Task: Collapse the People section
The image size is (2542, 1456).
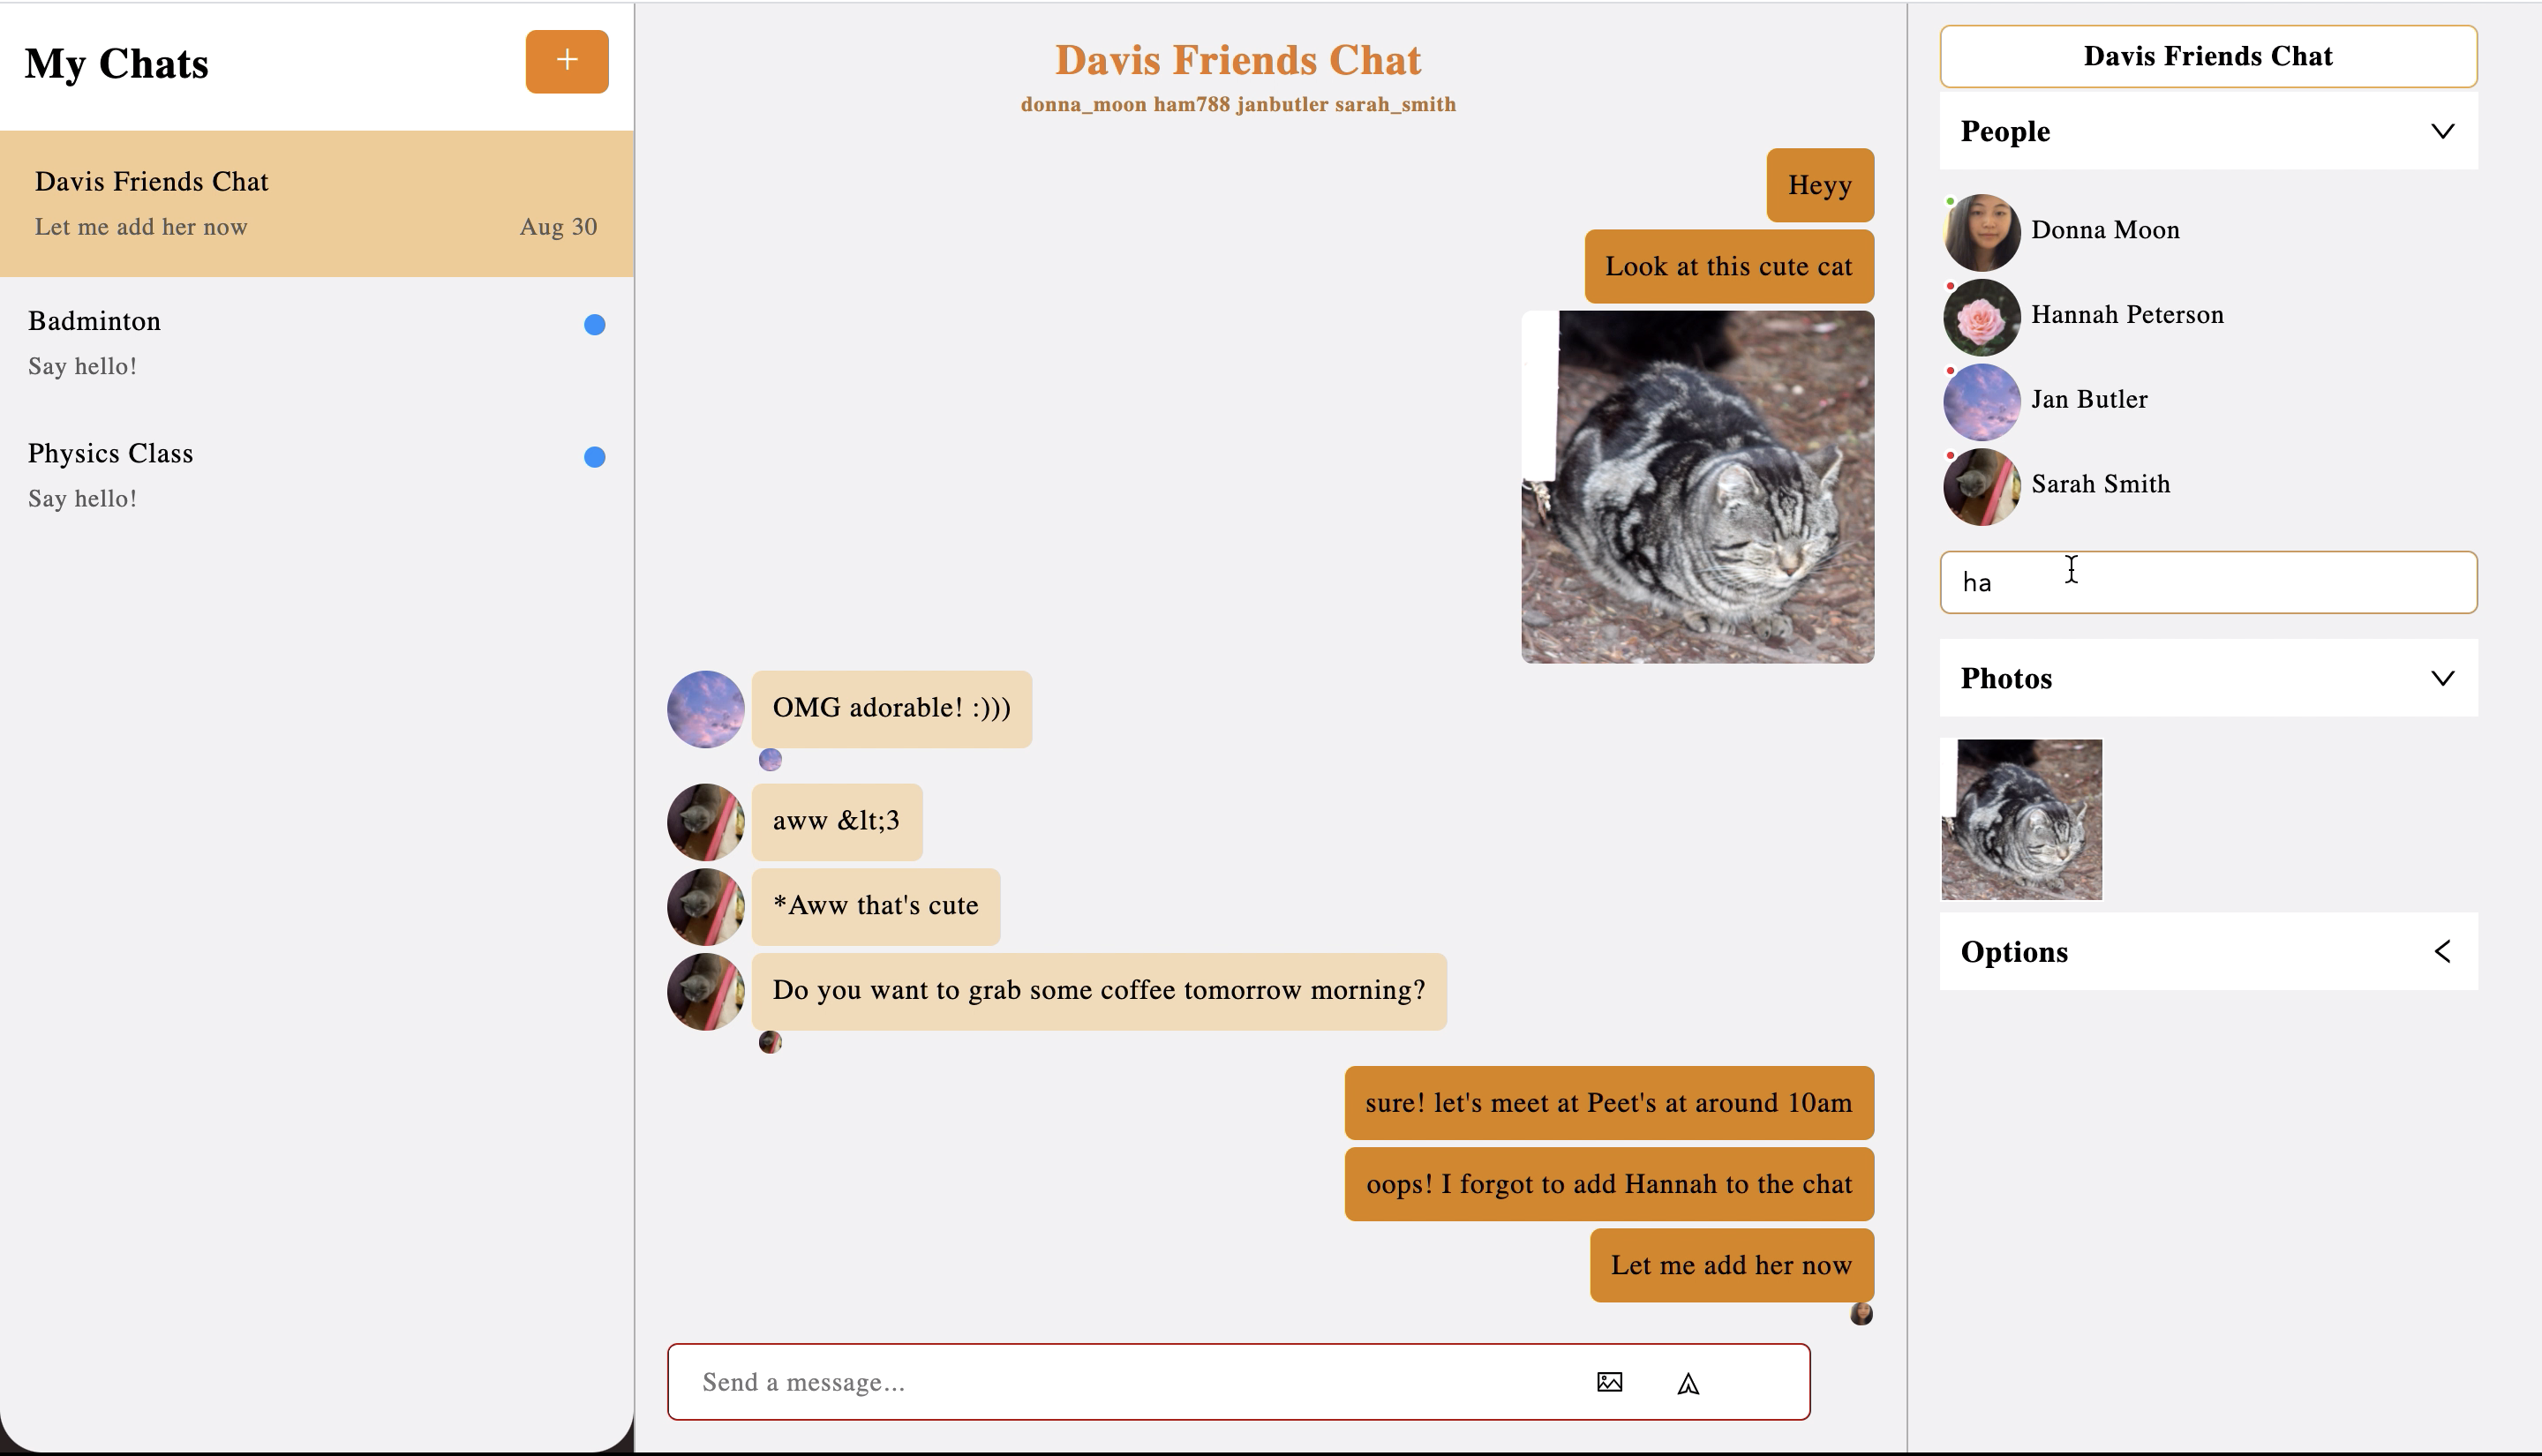Action: 2444,131
